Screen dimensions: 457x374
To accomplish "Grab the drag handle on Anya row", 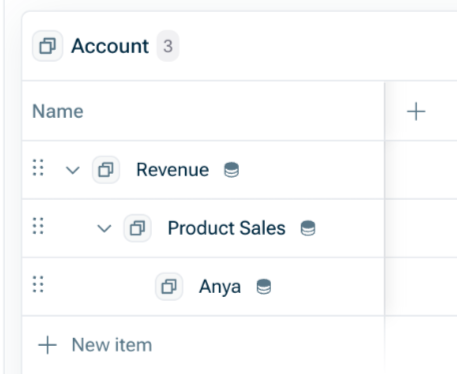I will pyautogui.click(x=38, y=284).
